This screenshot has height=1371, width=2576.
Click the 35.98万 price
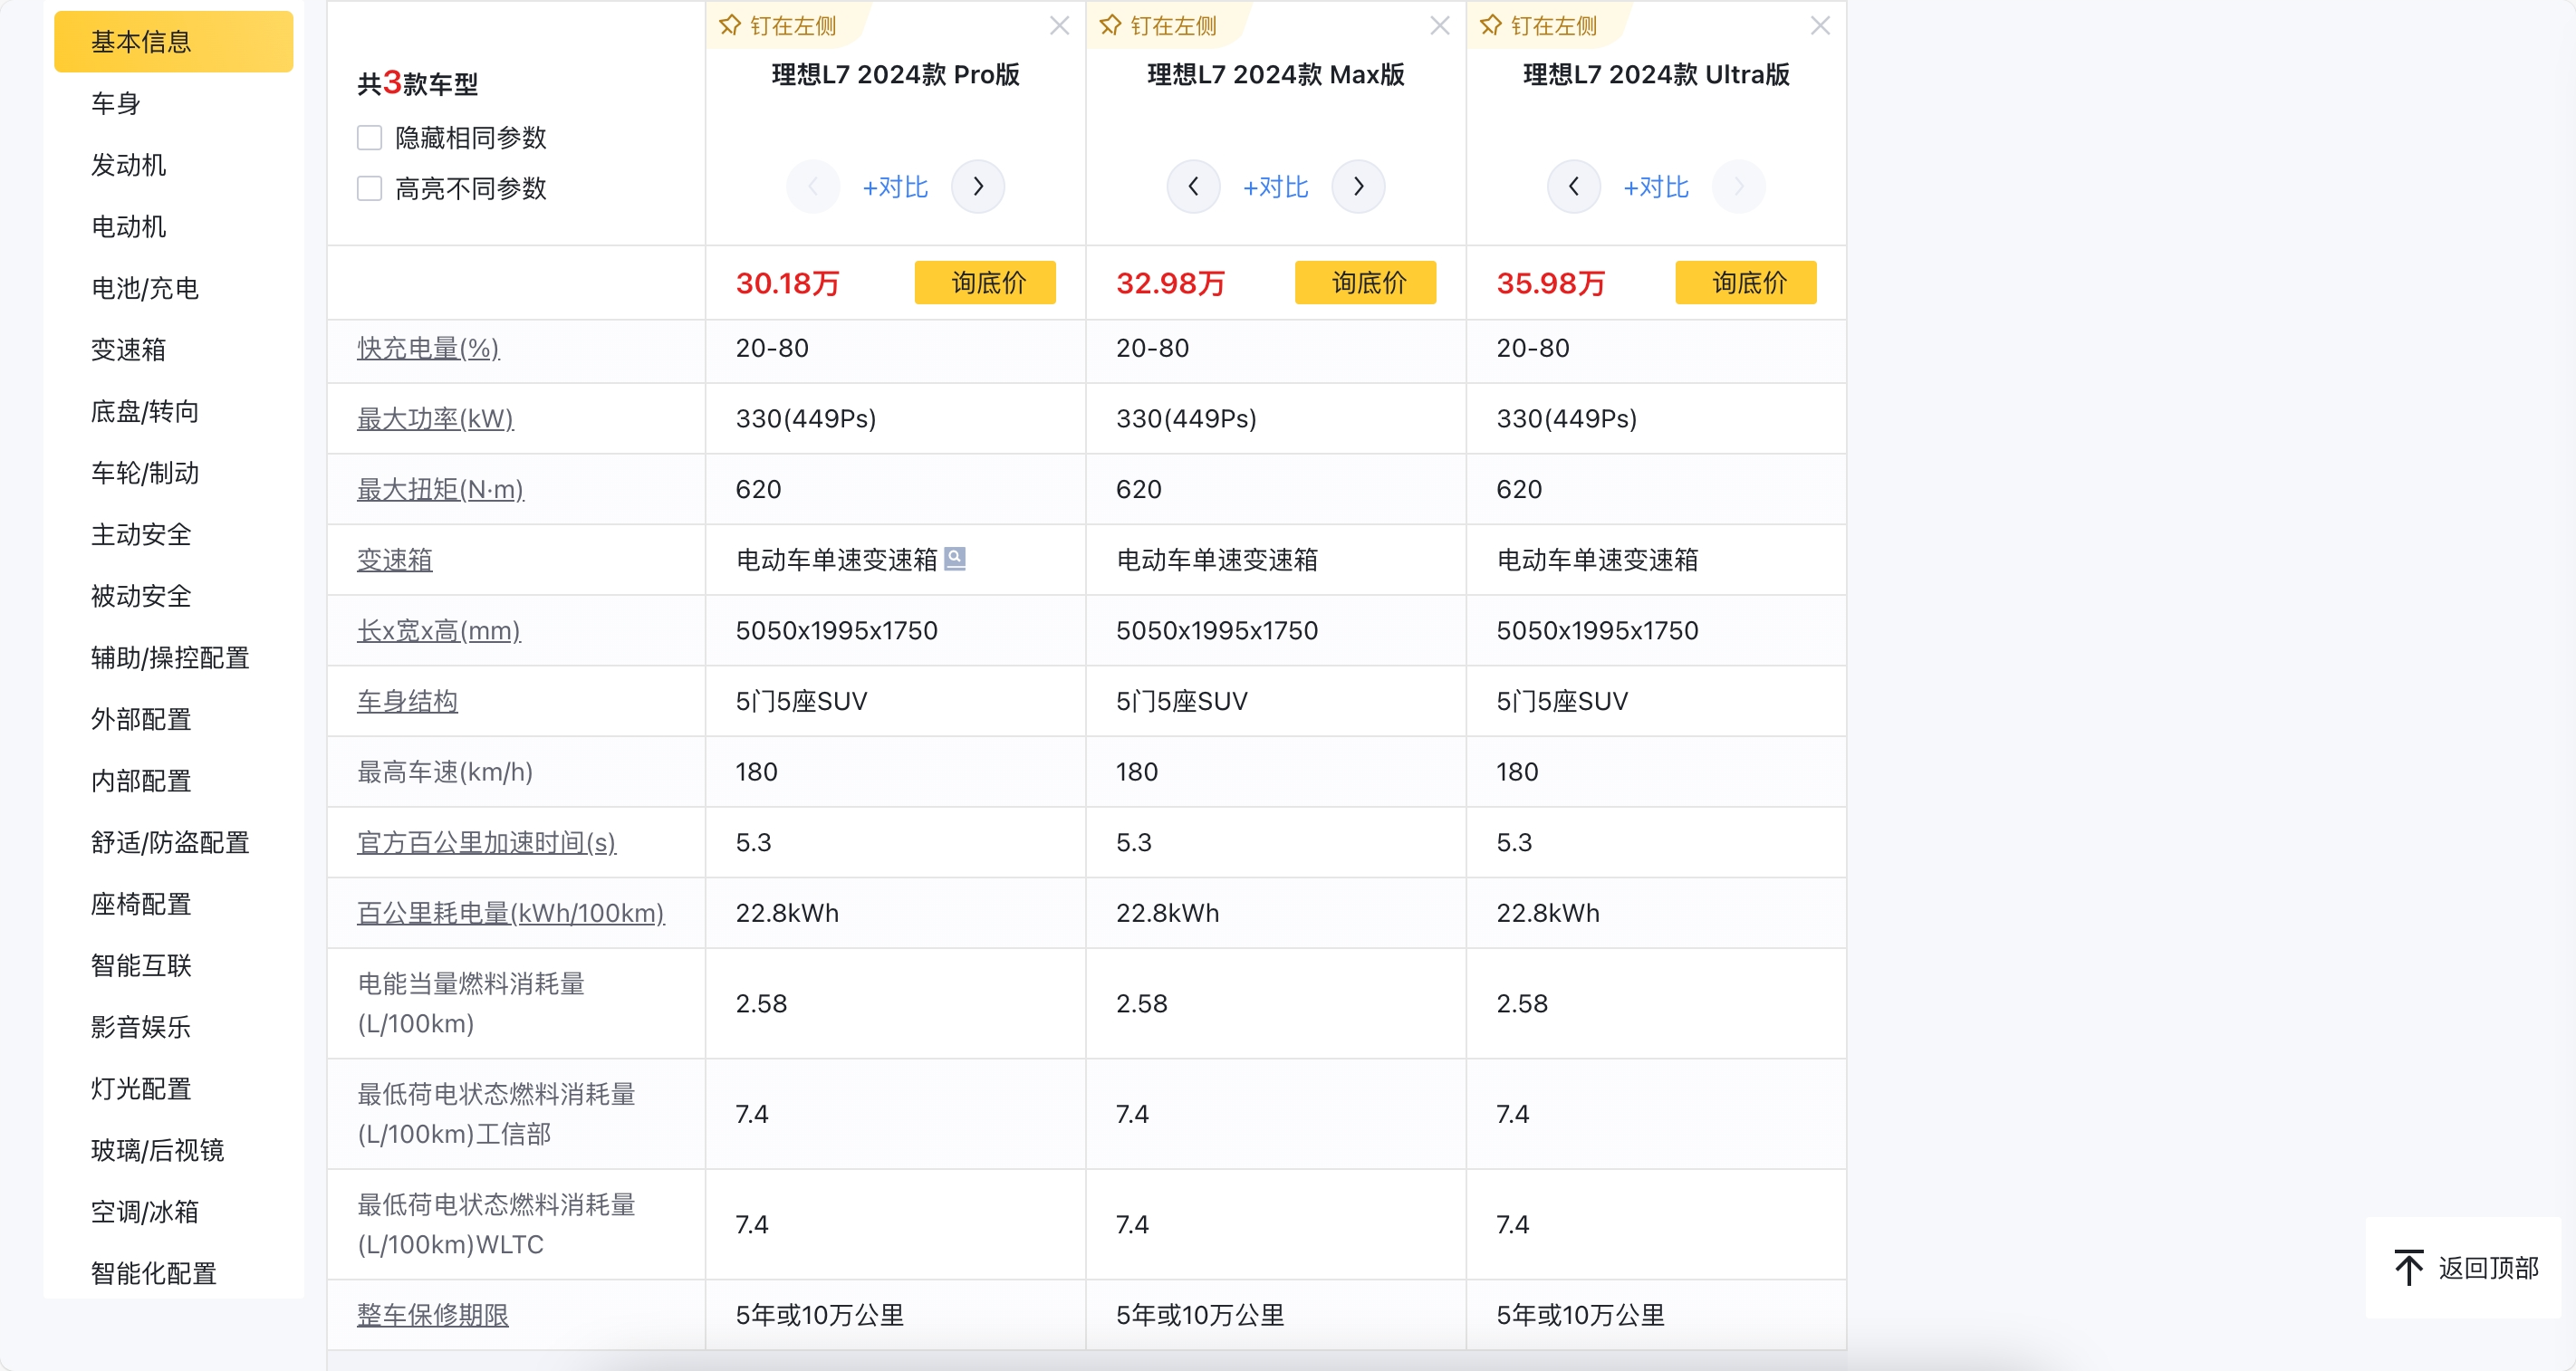(1551, 284)
